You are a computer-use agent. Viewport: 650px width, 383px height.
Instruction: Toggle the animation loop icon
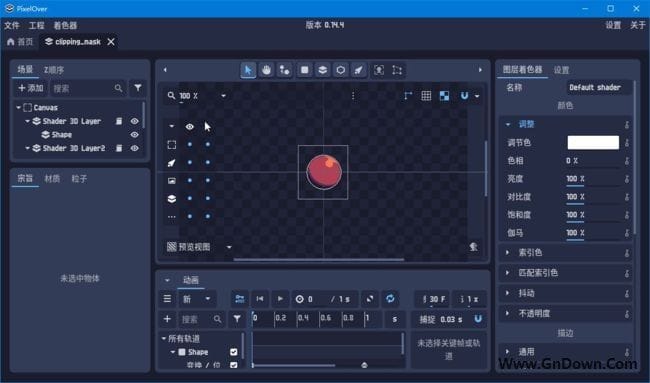[390, 299]
